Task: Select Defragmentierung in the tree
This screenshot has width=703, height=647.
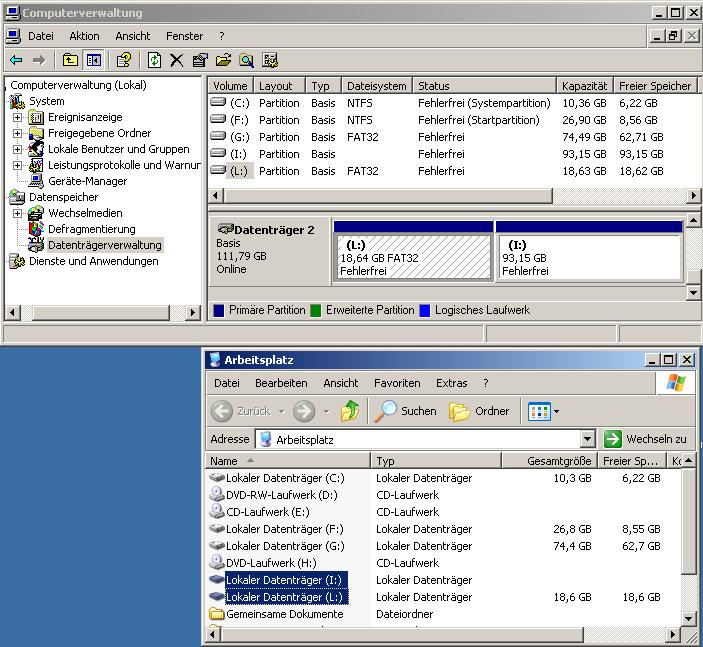Action: [x=91, y=229]
